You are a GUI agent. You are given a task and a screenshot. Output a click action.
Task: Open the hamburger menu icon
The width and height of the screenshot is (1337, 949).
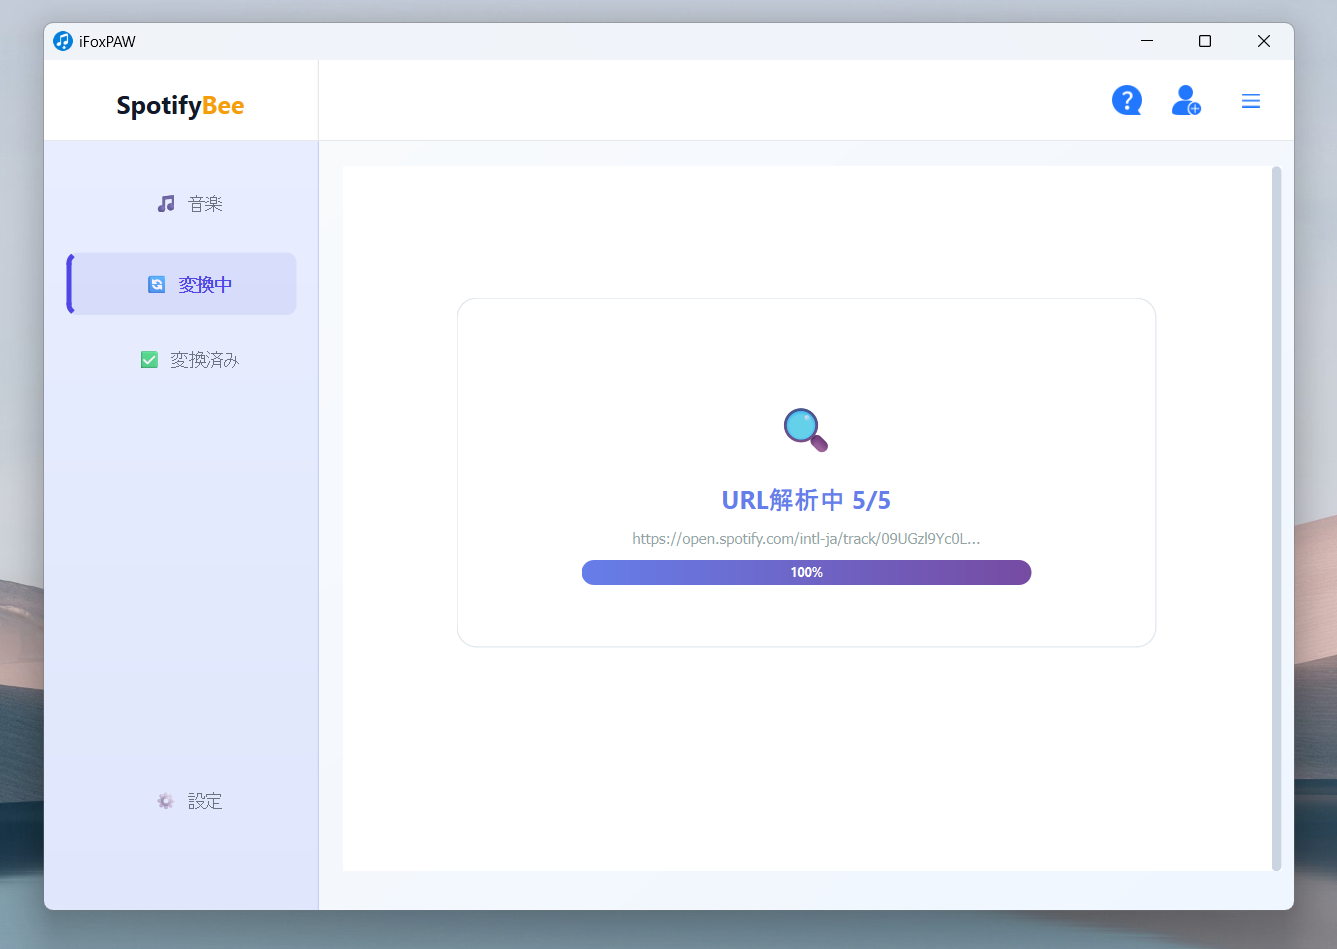point(1250,100)
